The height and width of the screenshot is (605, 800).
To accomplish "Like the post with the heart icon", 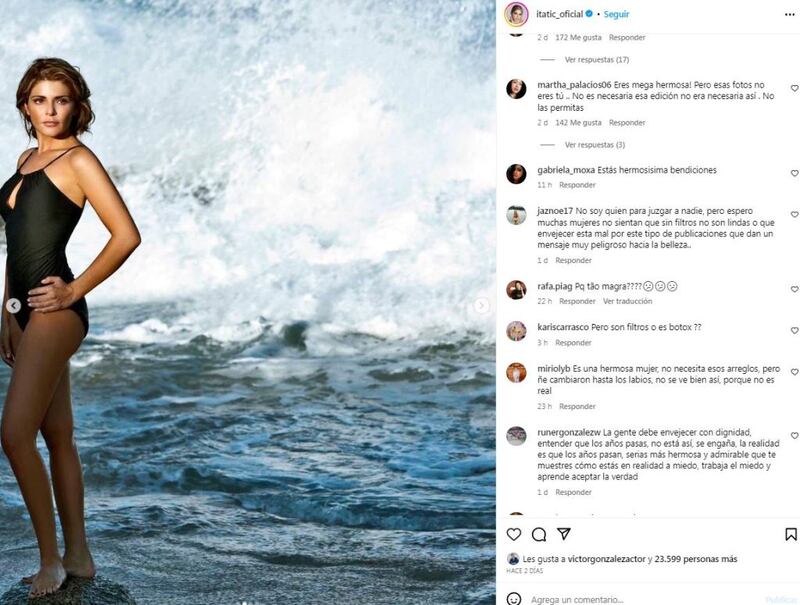I will [514, 534].
